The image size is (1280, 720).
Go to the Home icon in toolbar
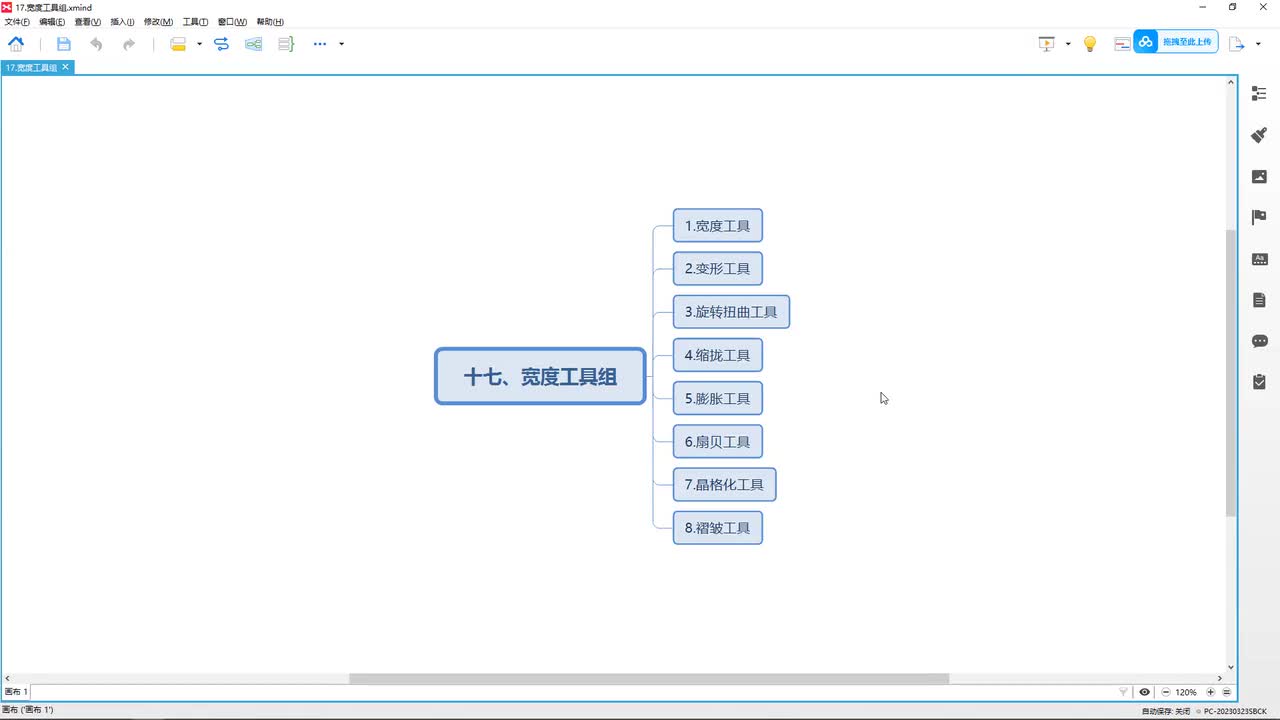click(16, 44)
